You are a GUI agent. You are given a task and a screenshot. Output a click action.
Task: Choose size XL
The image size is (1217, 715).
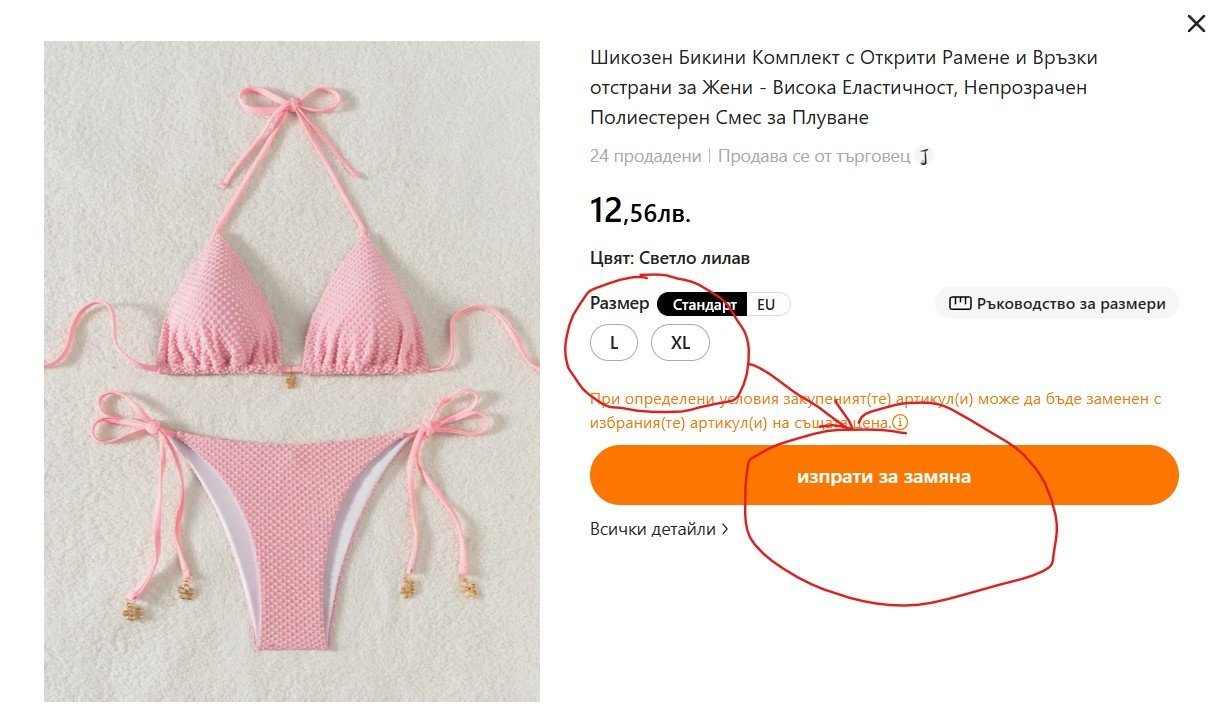[x=680, y=343]
